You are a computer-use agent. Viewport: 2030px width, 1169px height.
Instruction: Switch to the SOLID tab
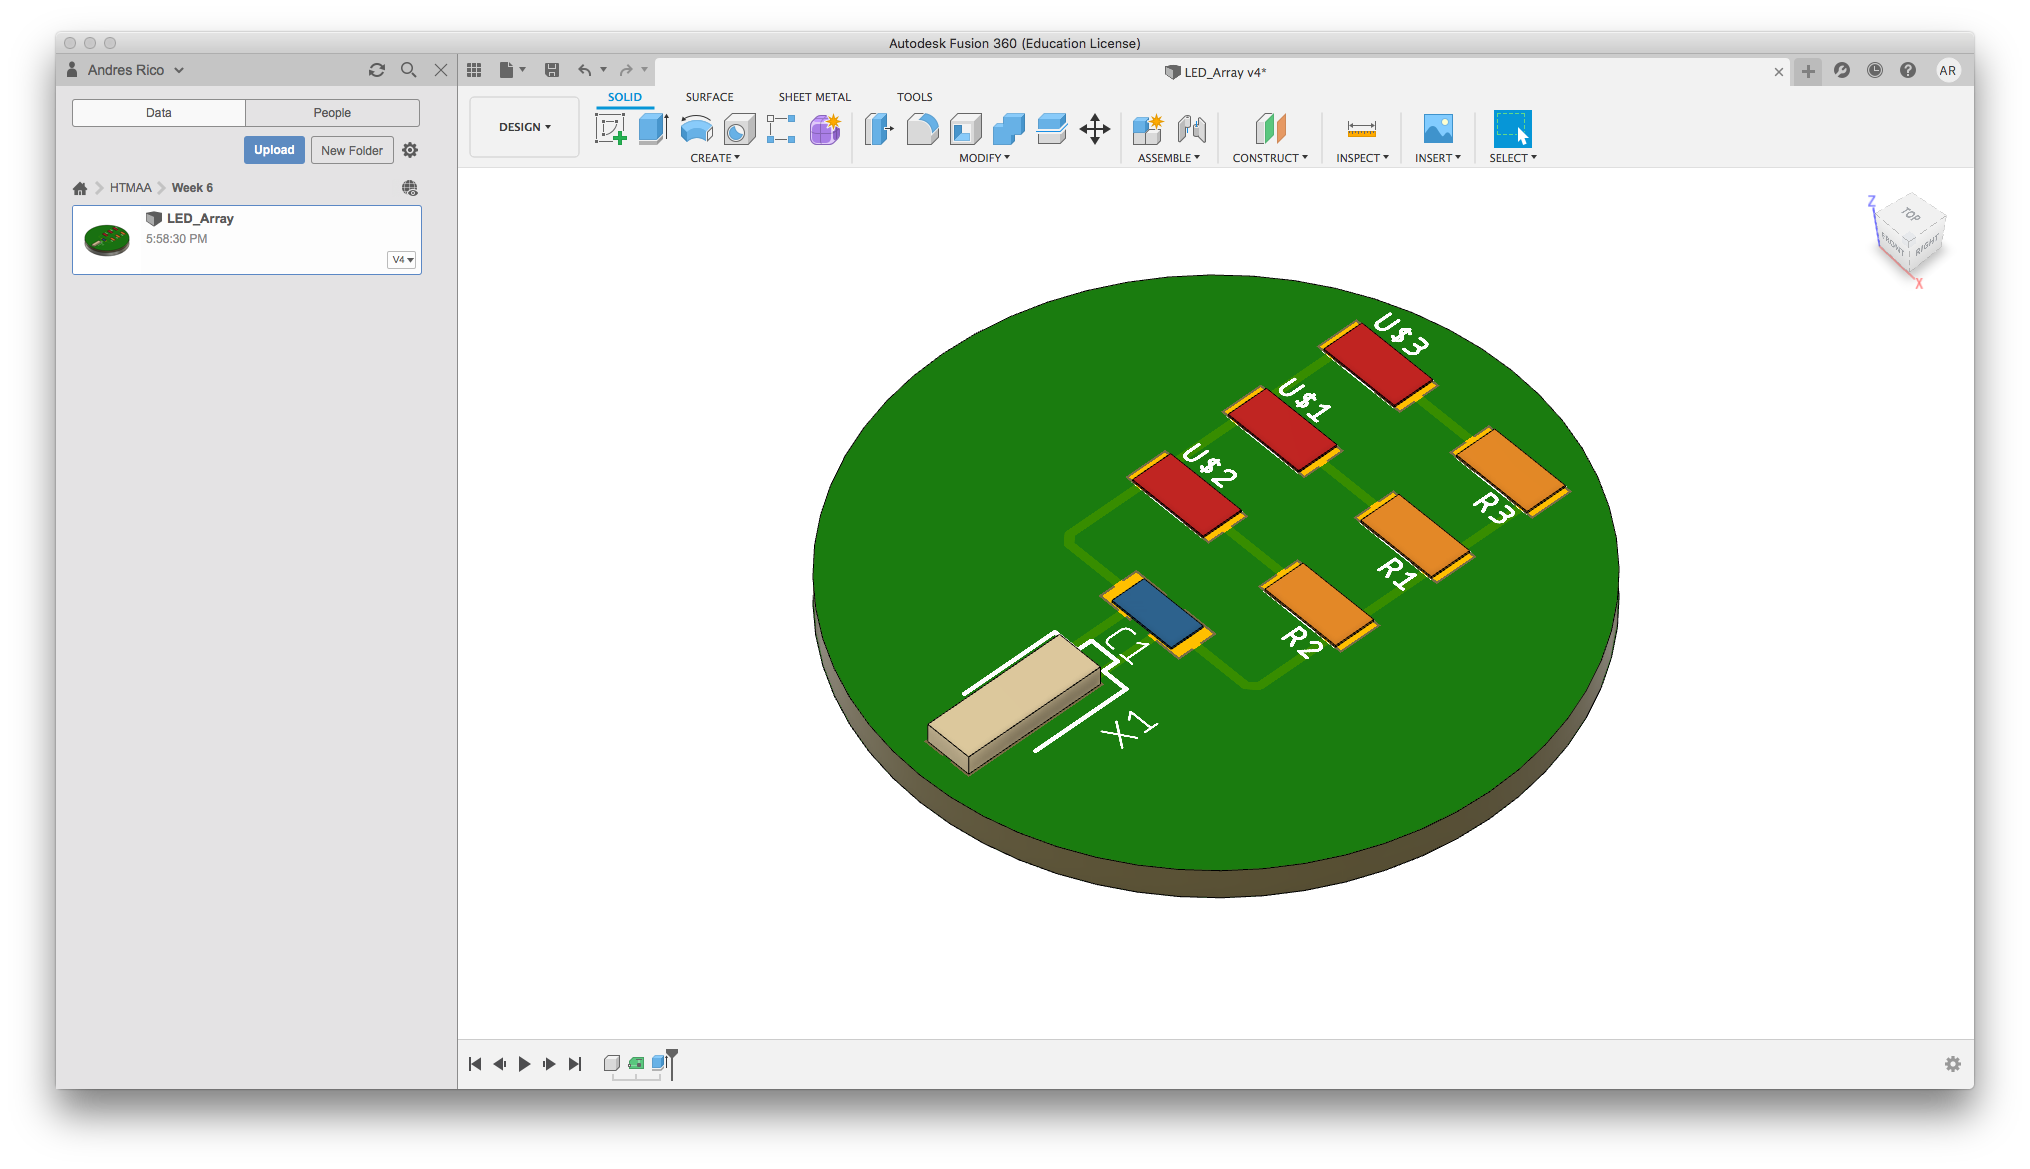[x=625, y=97]
